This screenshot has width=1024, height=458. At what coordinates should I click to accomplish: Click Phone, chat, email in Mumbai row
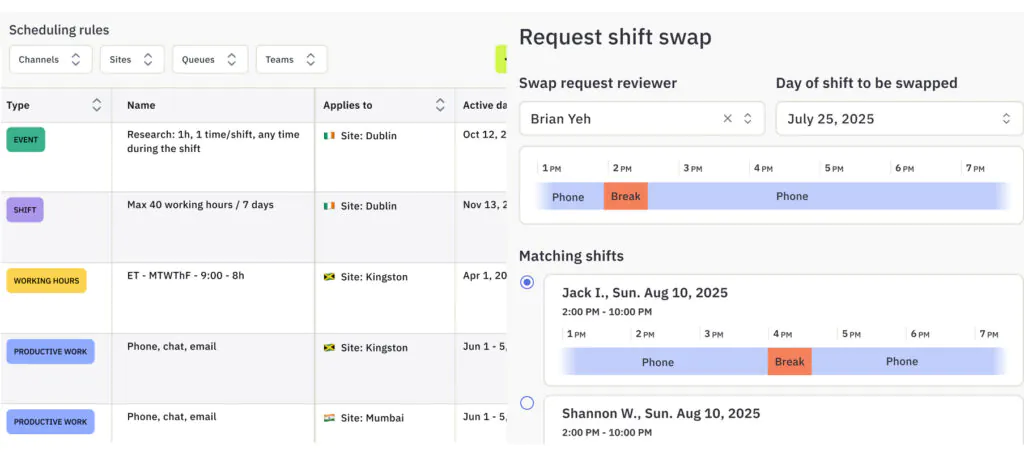pyautogui.click(x=172, y=417)
